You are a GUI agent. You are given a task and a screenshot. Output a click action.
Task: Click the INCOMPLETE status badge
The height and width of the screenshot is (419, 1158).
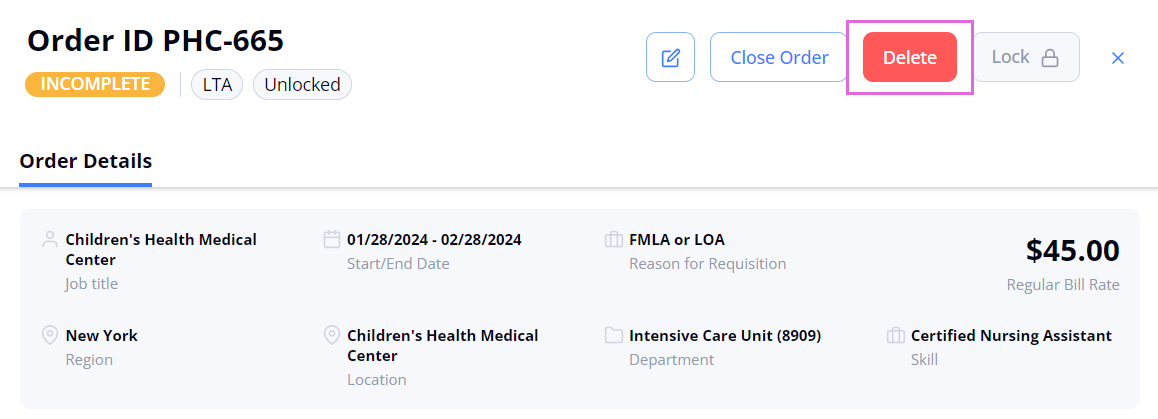[95, 84]
